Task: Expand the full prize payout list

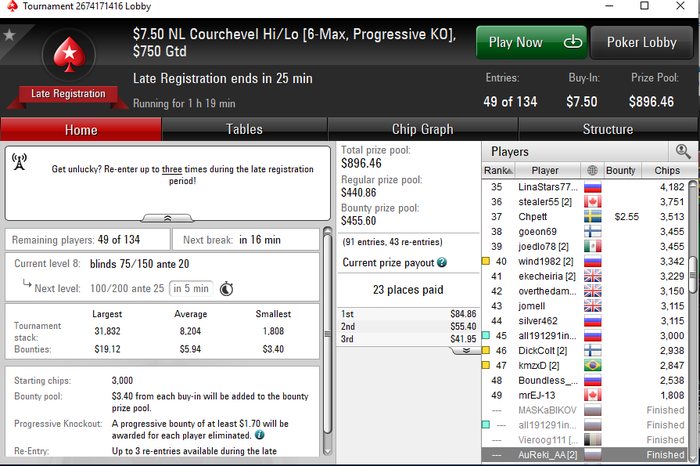Action: pyautogui.click(x=466, y=350)
